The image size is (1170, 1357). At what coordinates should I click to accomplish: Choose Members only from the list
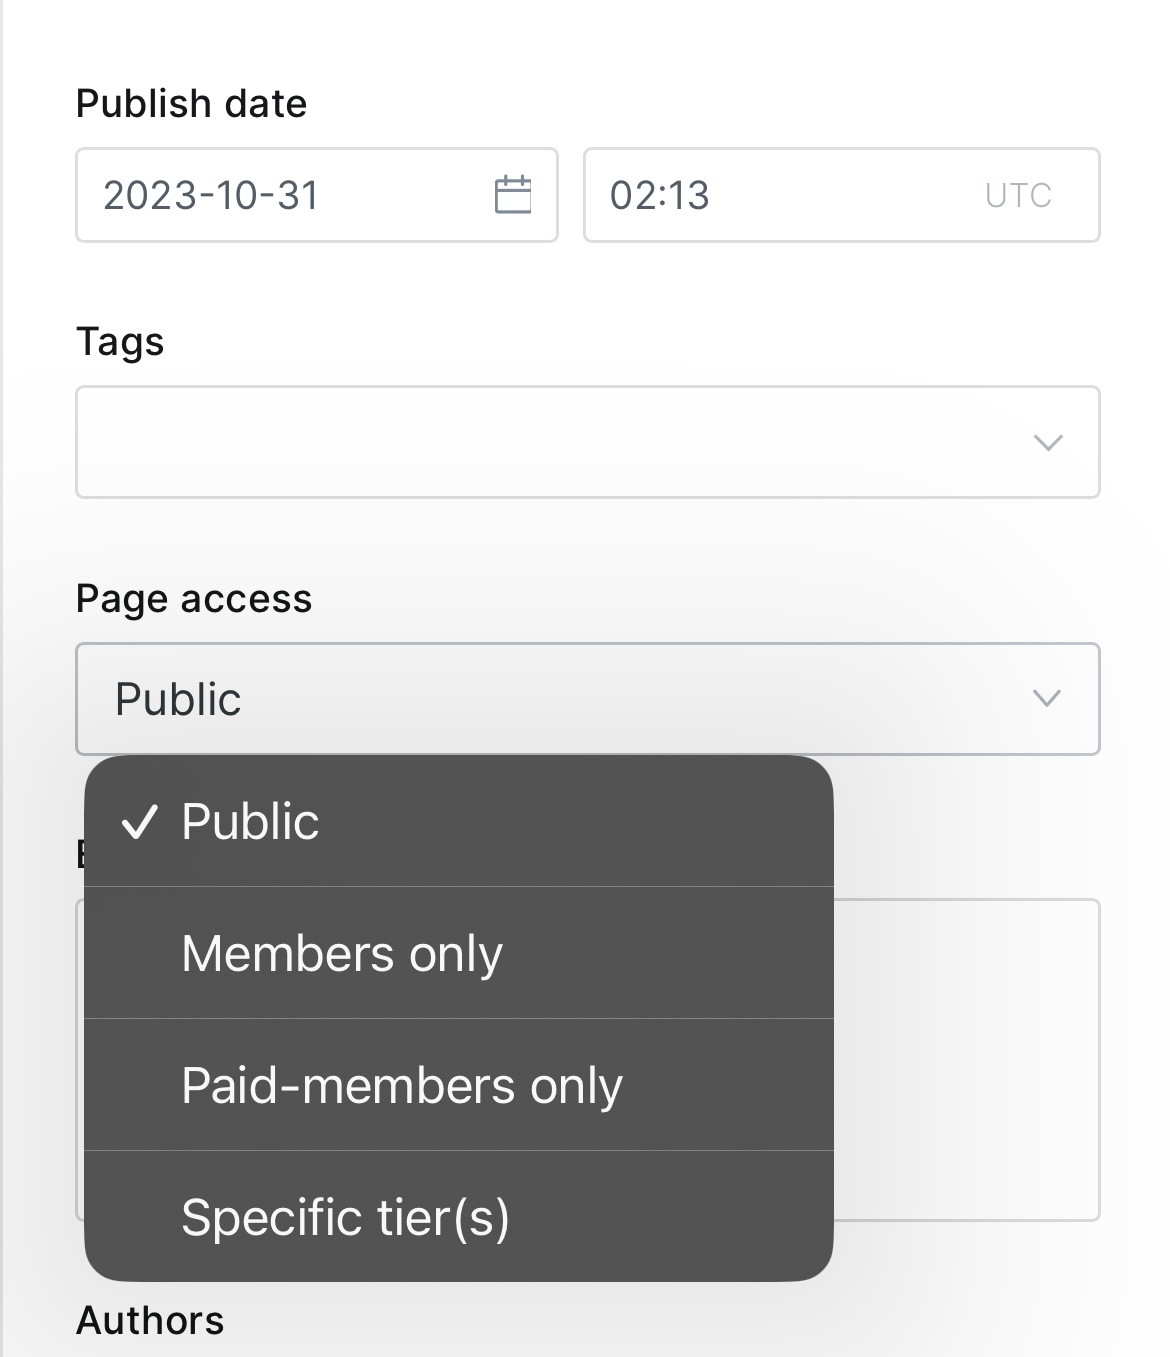pos(459,953)
